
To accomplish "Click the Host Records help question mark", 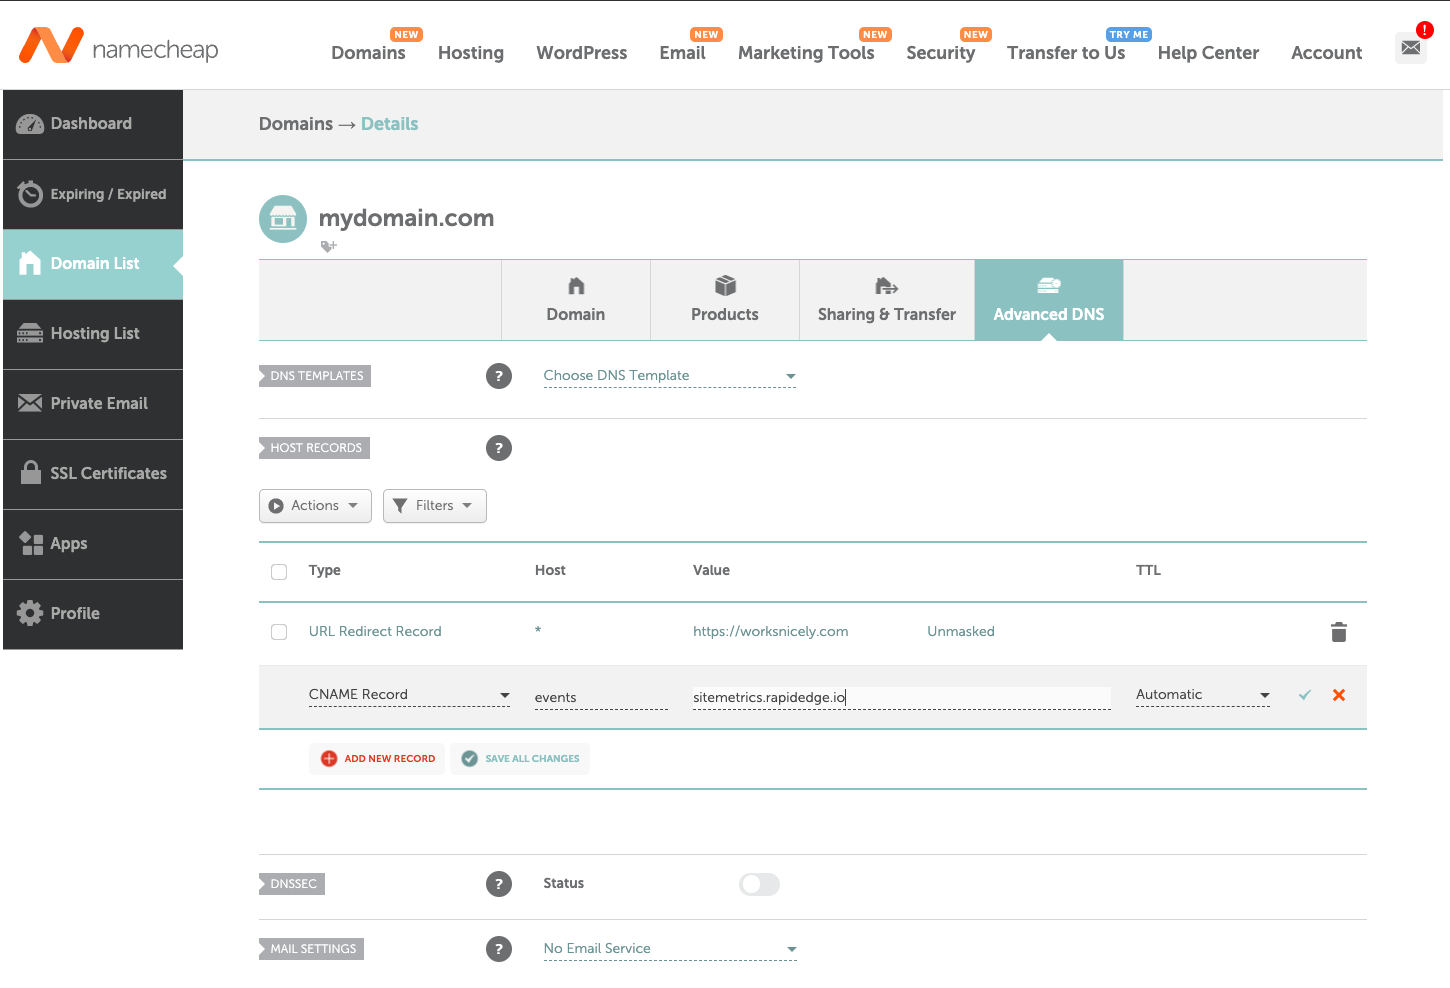I will click(x=499, y=448).
